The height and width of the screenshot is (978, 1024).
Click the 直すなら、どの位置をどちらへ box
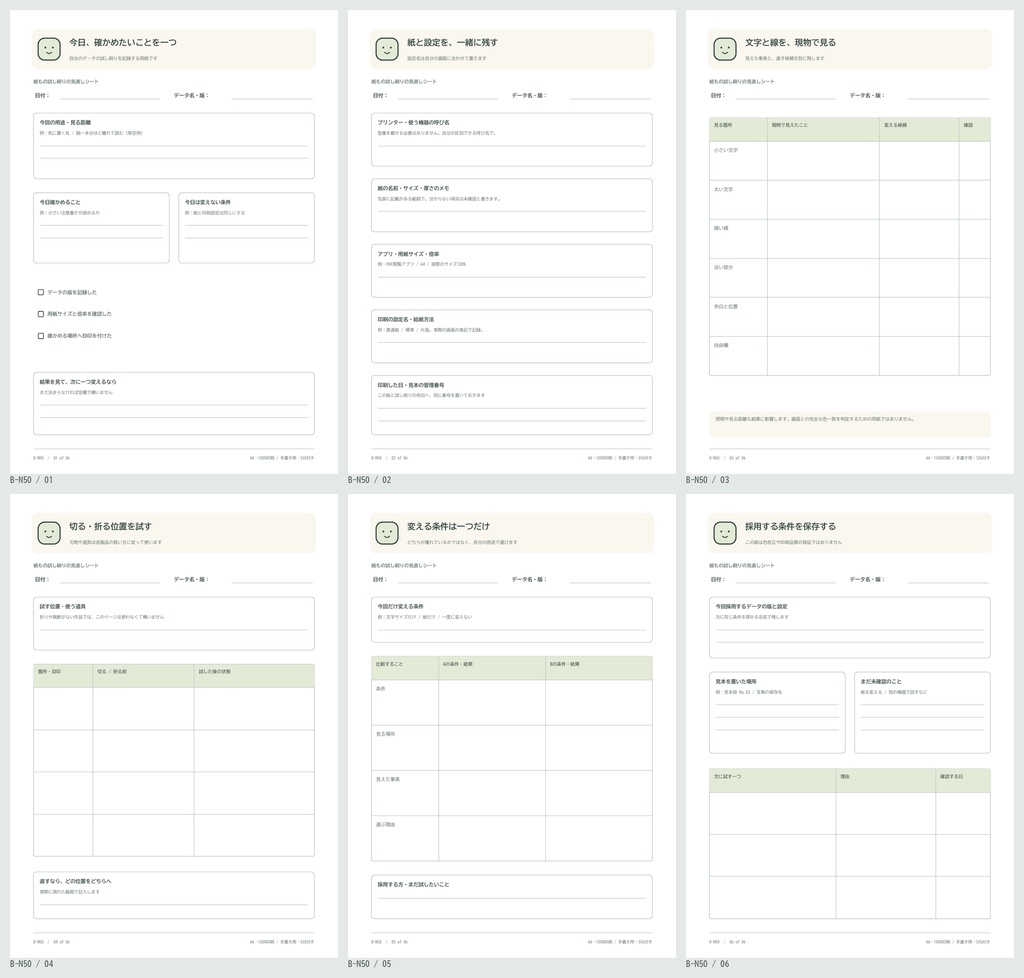(174, 895)
